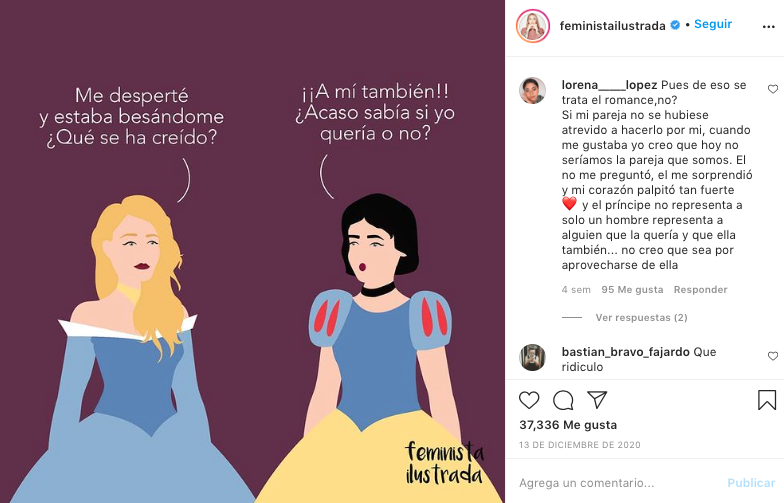This screenshot has height=503, width=784.
Task: Expand Ver respuestas (2) replies
Action: coord(641,318)
